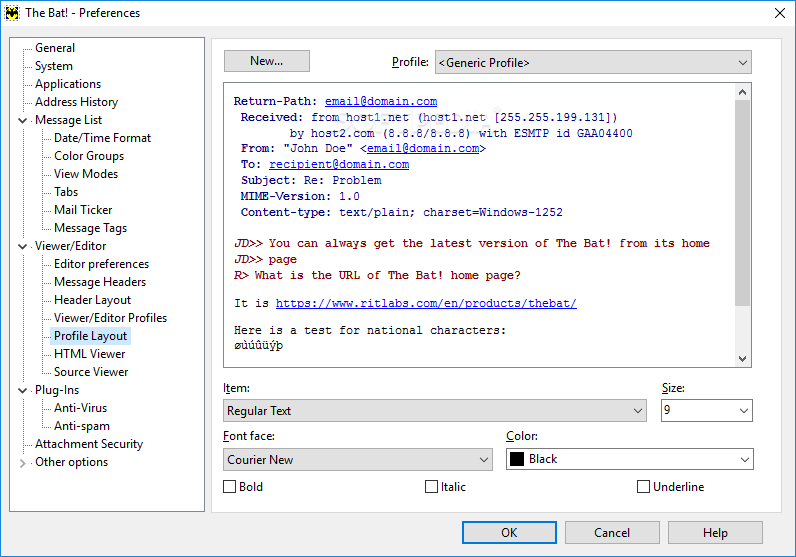Close the Preferences dialog
This screenshot has height=557, width=796.
(780, 13)
